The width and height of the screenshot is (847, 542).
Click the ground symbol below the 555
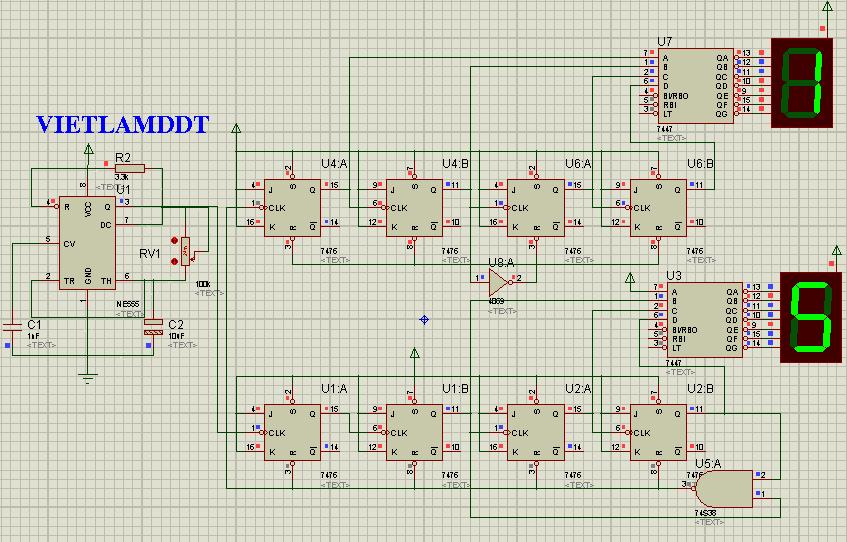[x=88, y=377]
